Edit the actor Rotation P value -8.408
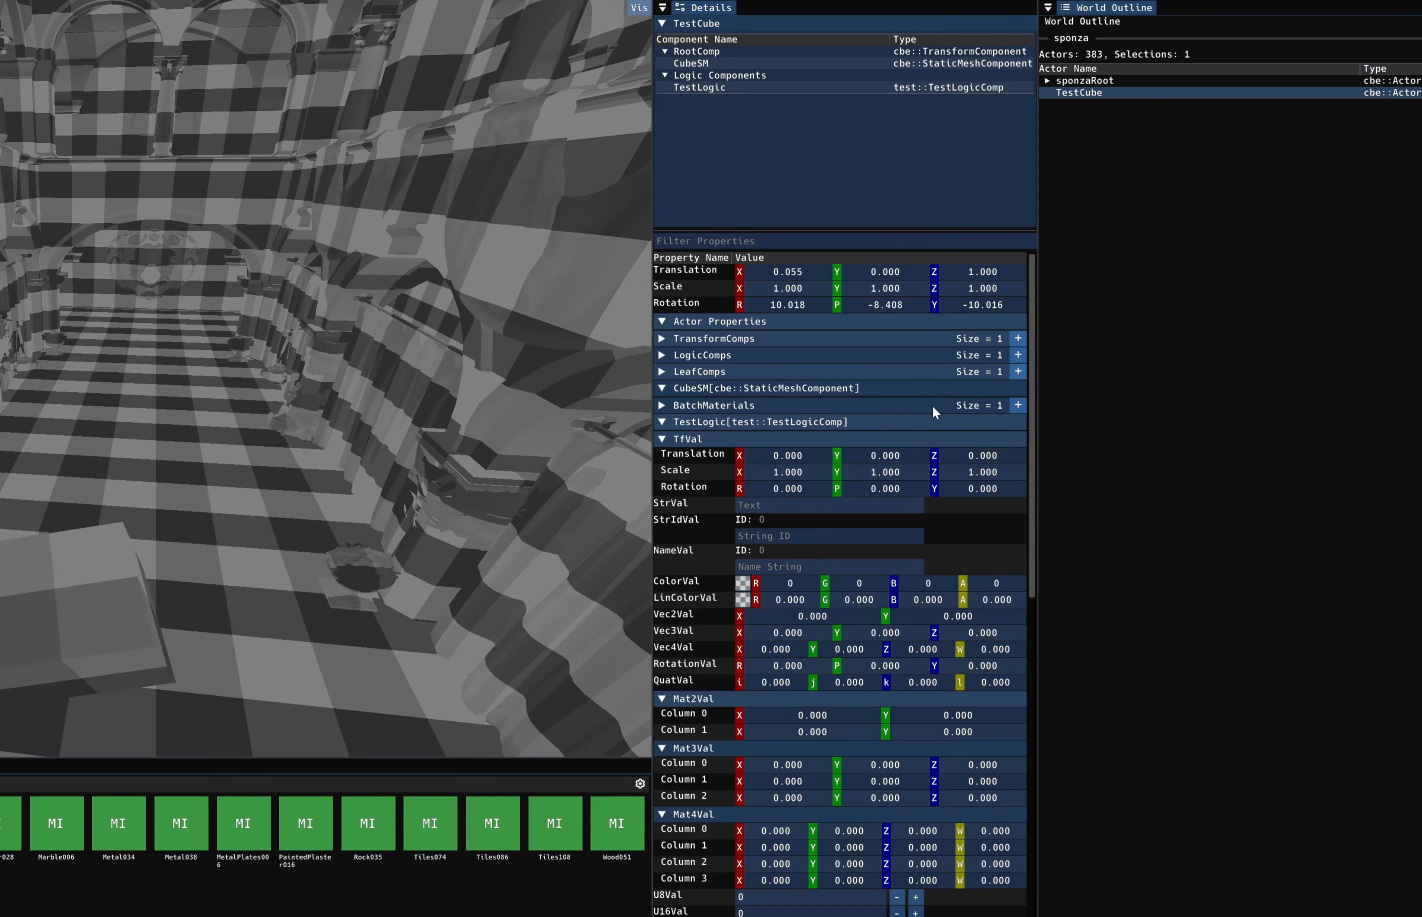Screen dimensions: 1422x917 point(885,305)
